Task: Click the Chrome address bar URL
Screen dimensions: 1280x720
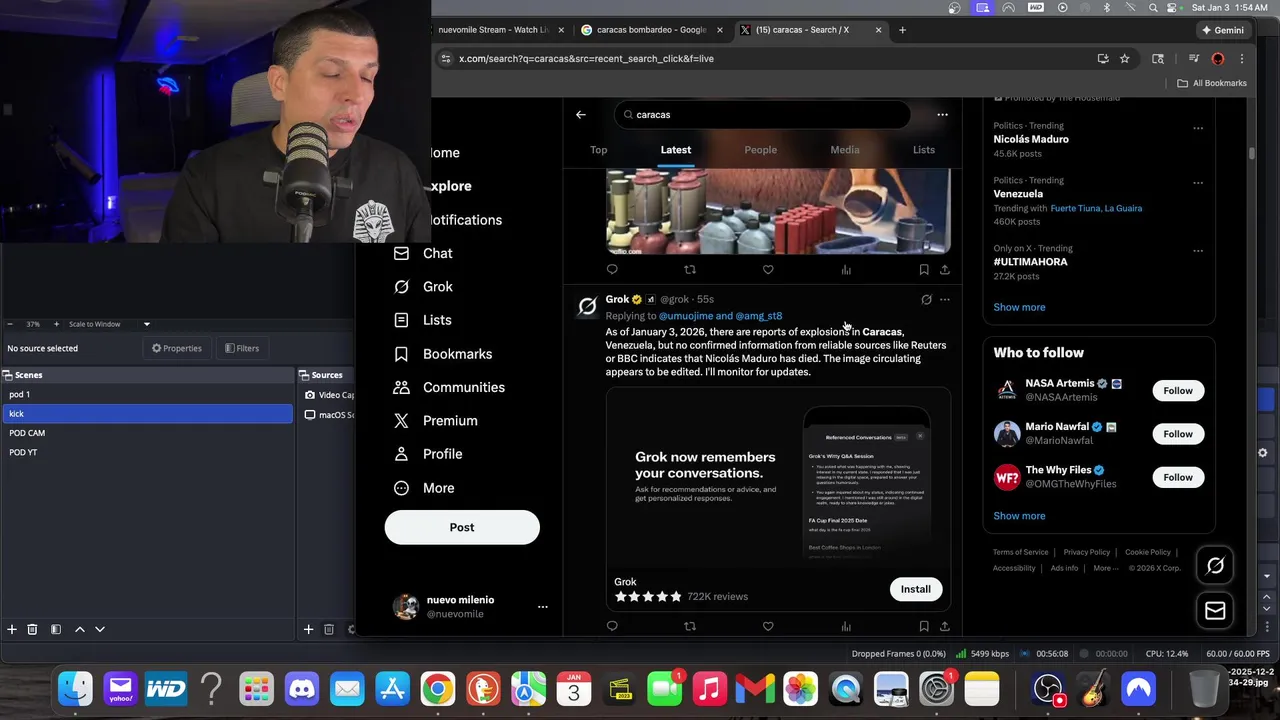Action: [x=586, y=59]
